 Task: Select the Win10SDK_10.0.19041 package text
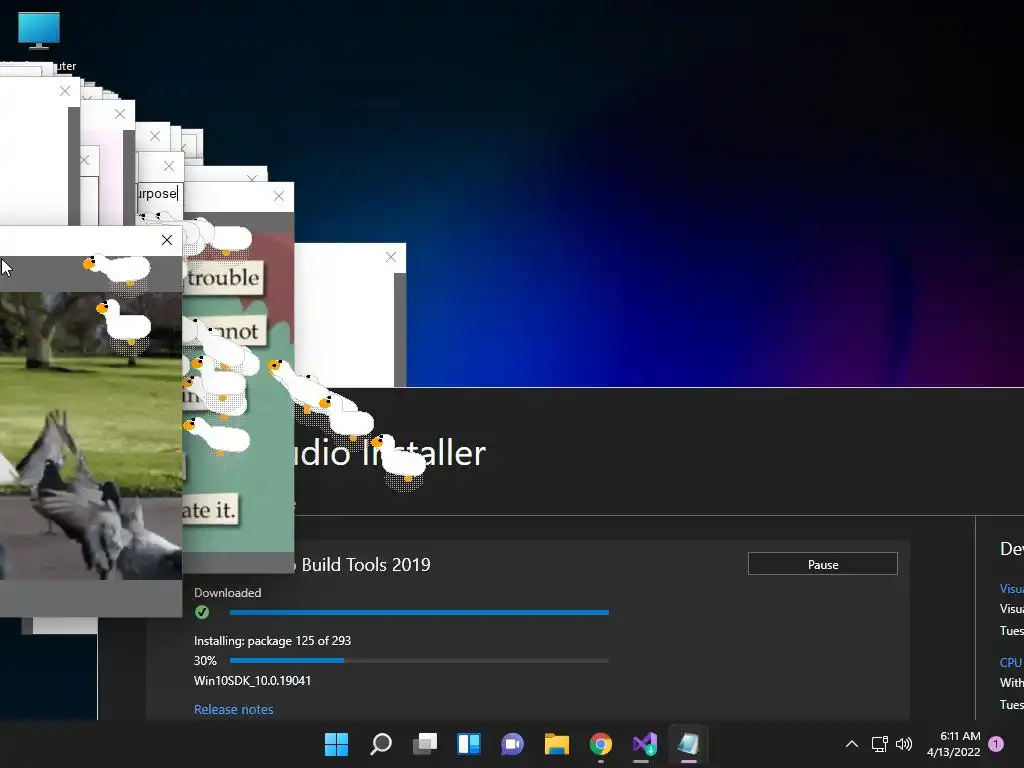[252, 680]
